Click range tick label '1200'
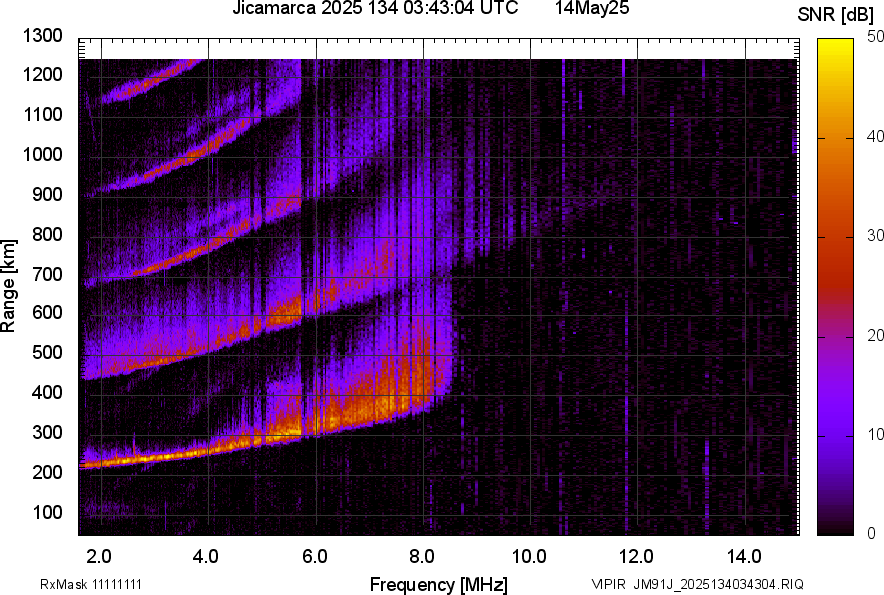This screenshot has width=884, height=595. (x=43, y=74)
